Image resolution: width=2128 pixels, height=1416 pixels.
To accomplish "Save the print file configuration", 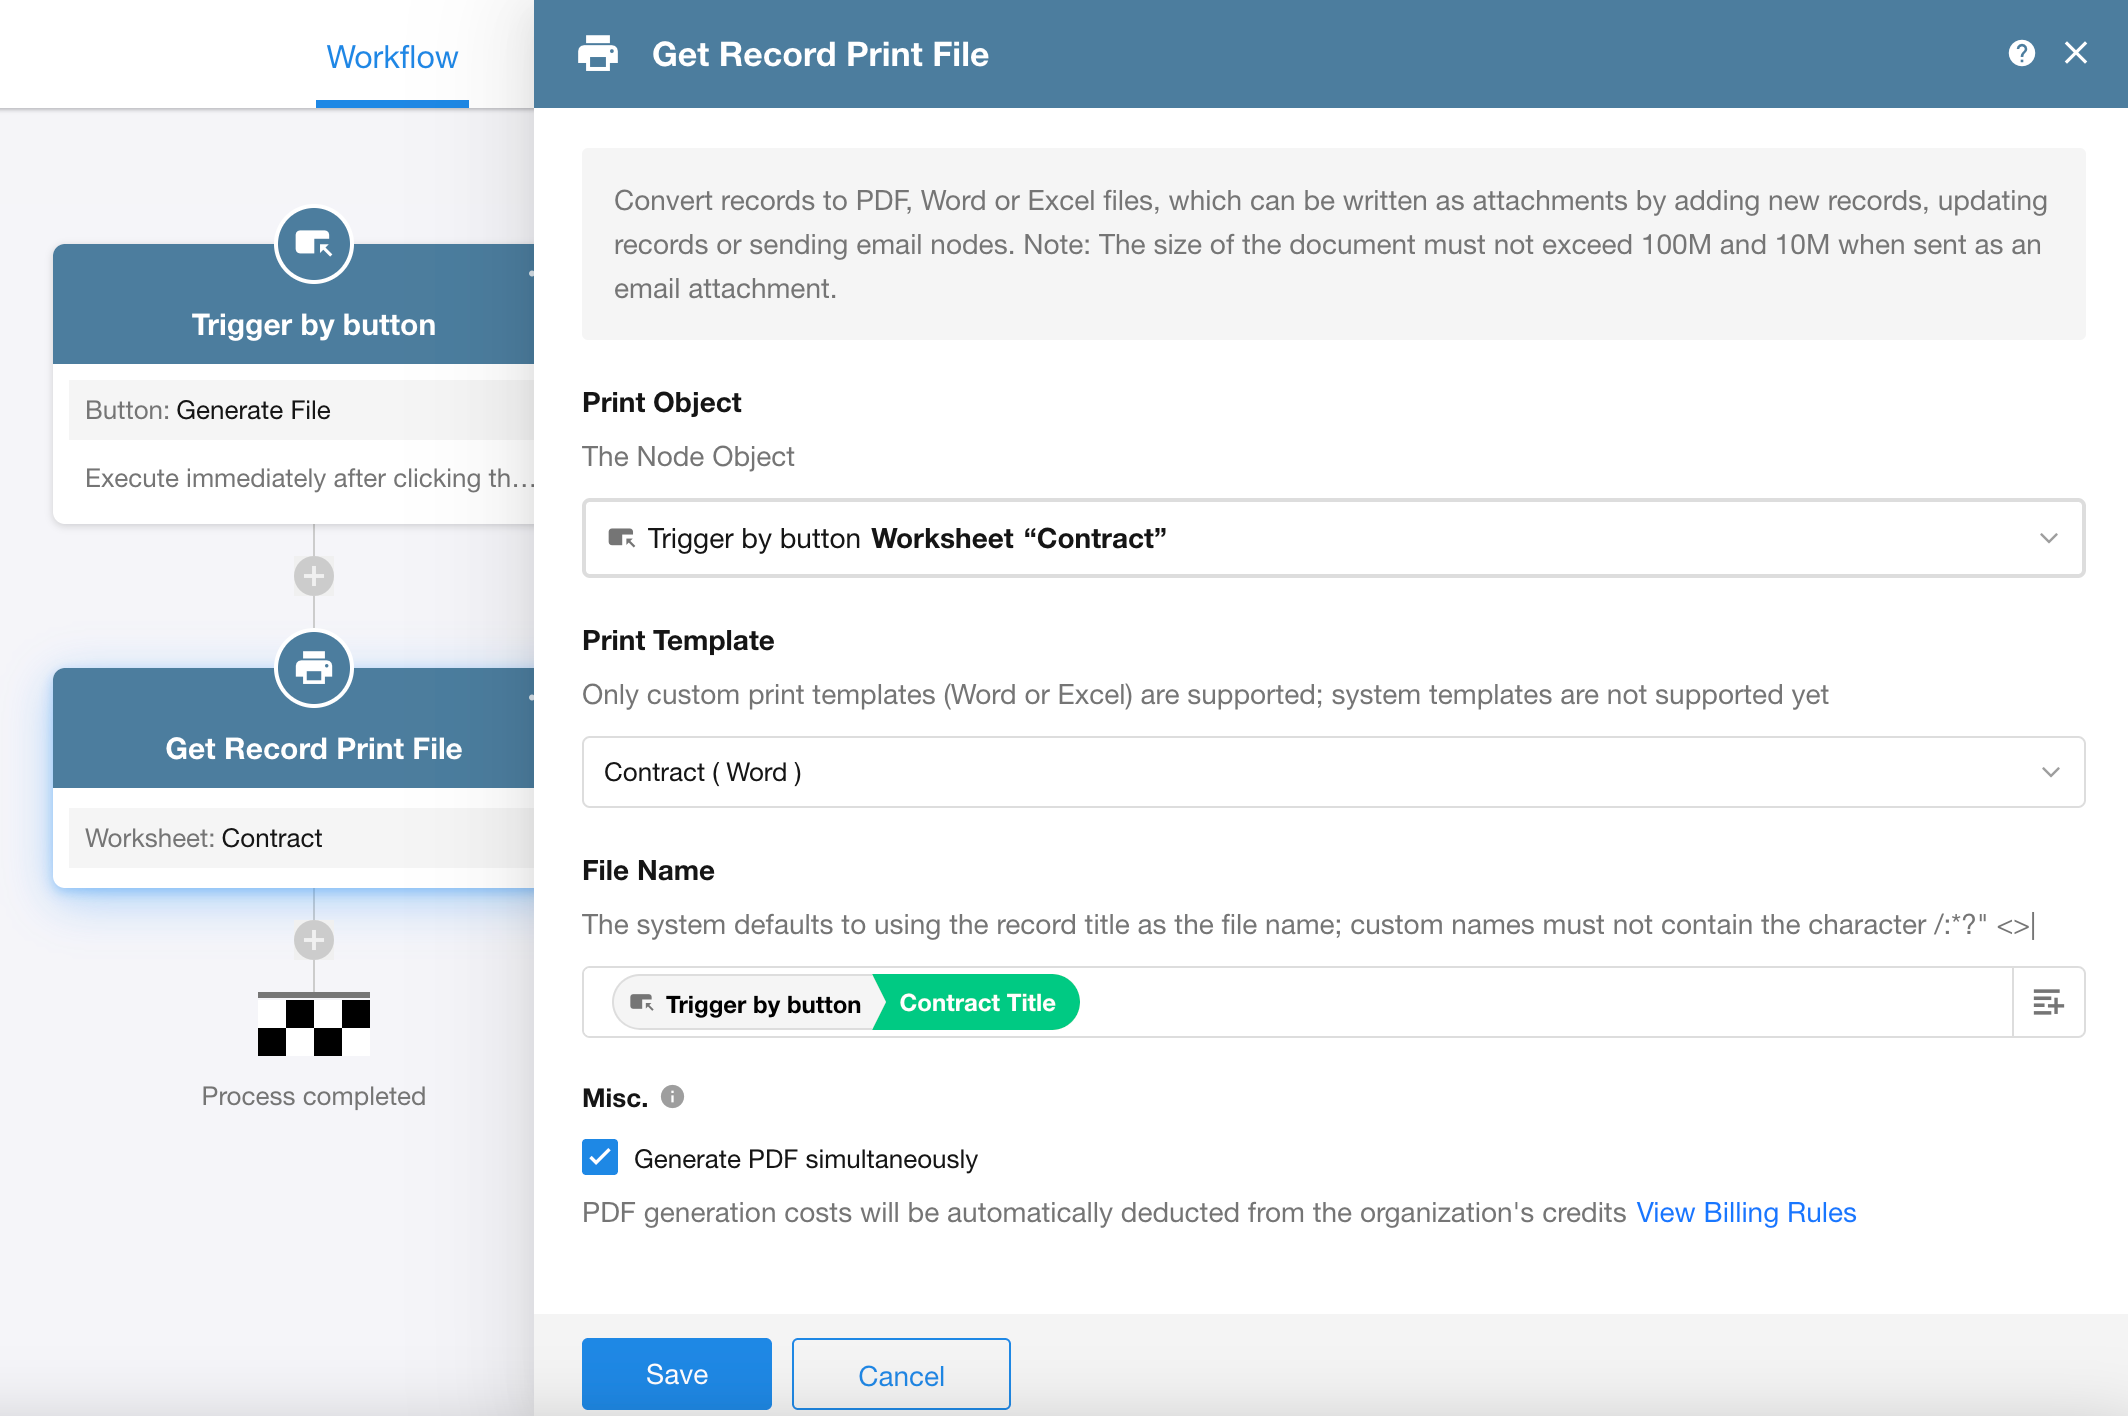I will [676, 1374].
